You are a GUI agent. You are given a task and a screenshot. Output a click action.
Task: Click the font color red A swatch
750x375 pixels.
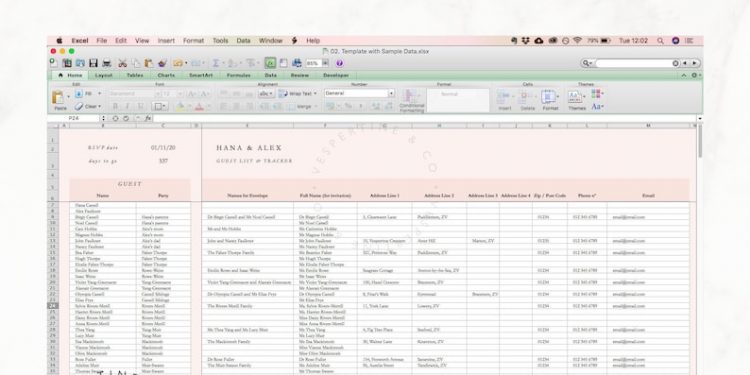pos(199,107)
